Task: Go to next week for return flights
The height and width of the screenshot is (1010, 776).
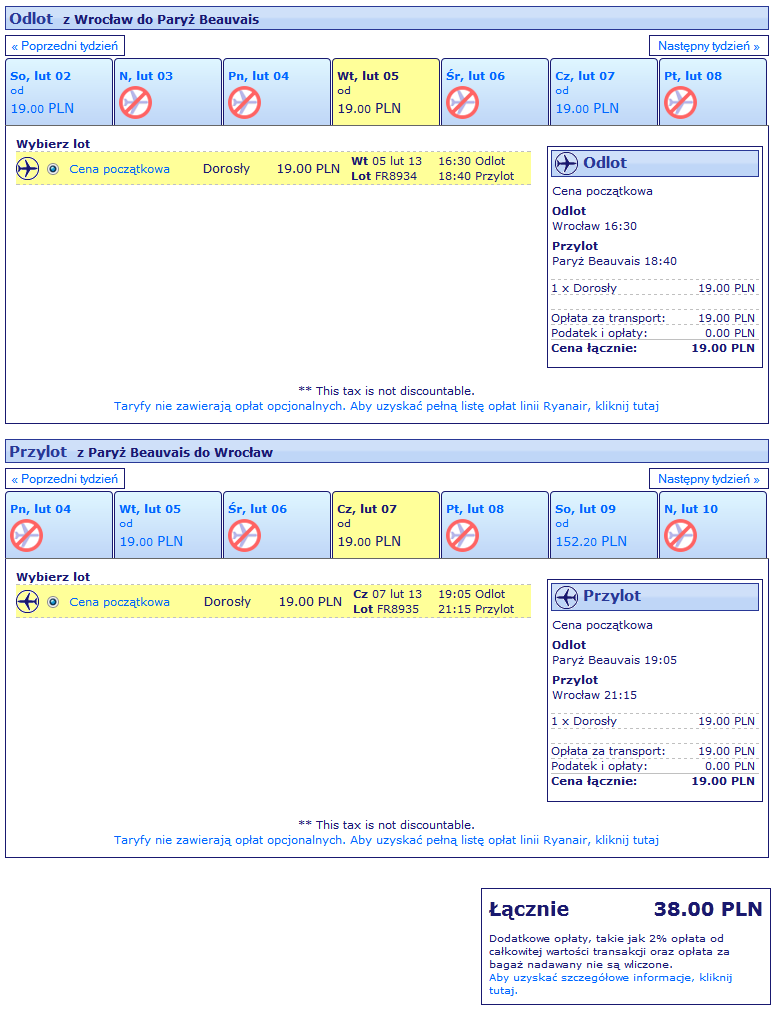Action: pyautogui.click(x=709, y=479)
